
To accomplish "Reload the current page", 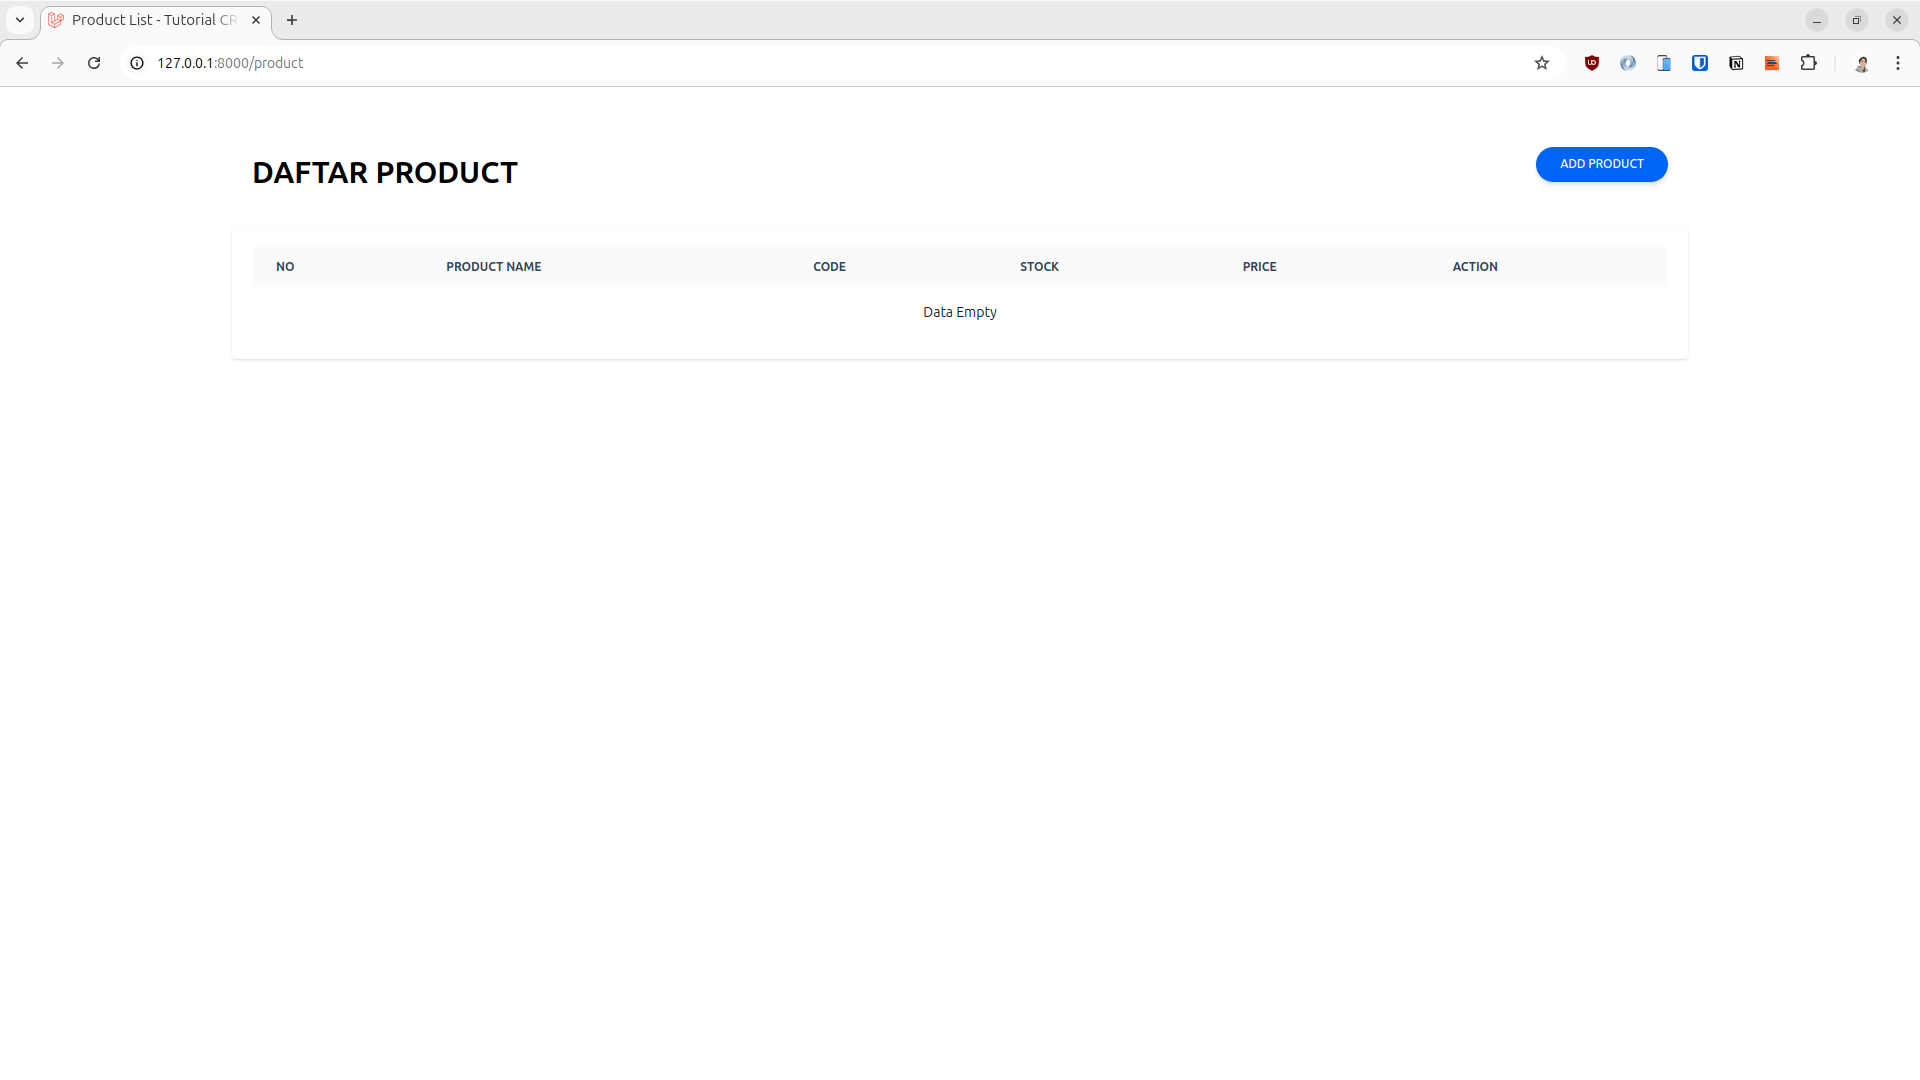I will tap(94, 62).
